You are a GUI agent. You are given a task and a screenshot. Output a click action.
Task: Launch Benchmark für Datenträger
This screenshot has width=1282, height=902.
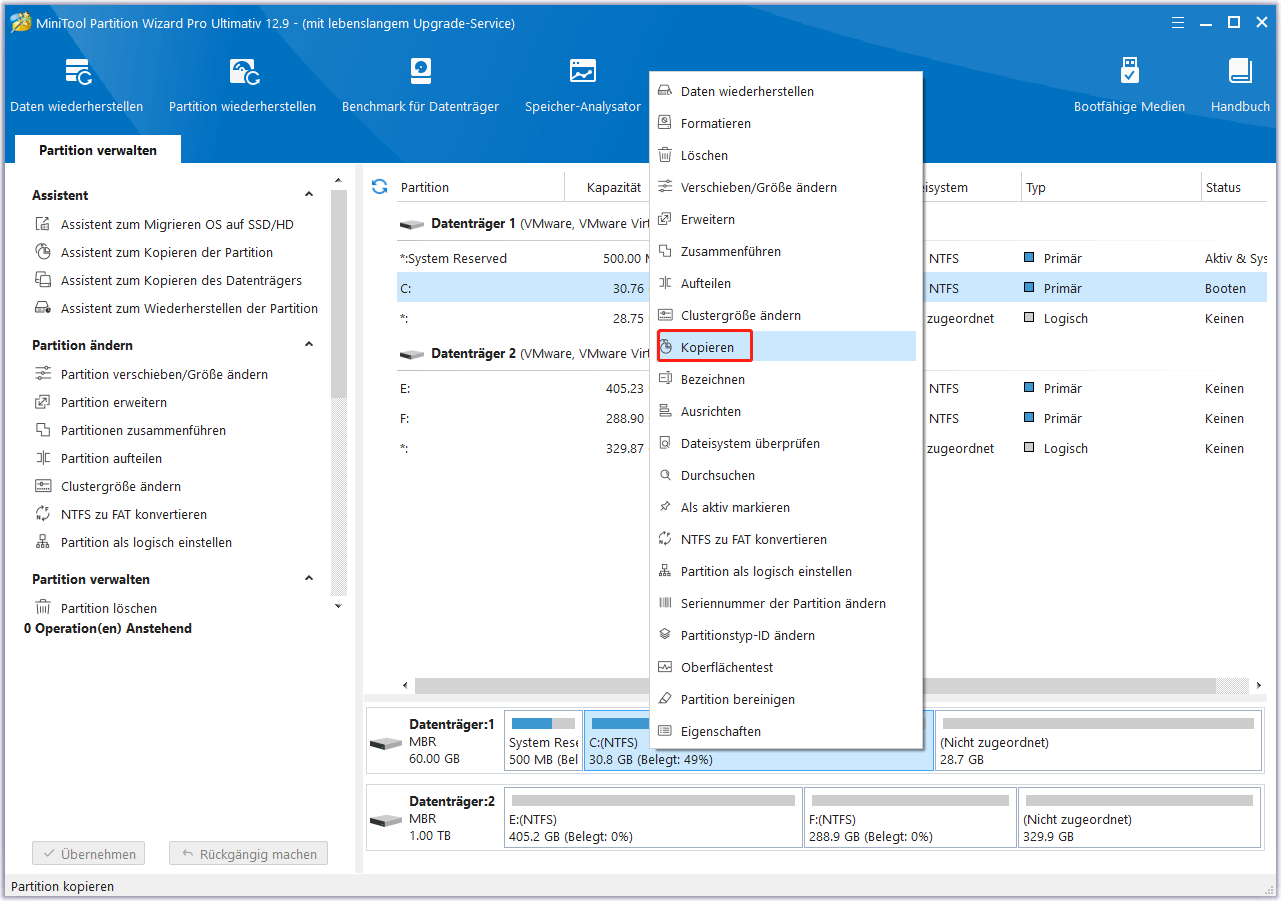(420, 85)
